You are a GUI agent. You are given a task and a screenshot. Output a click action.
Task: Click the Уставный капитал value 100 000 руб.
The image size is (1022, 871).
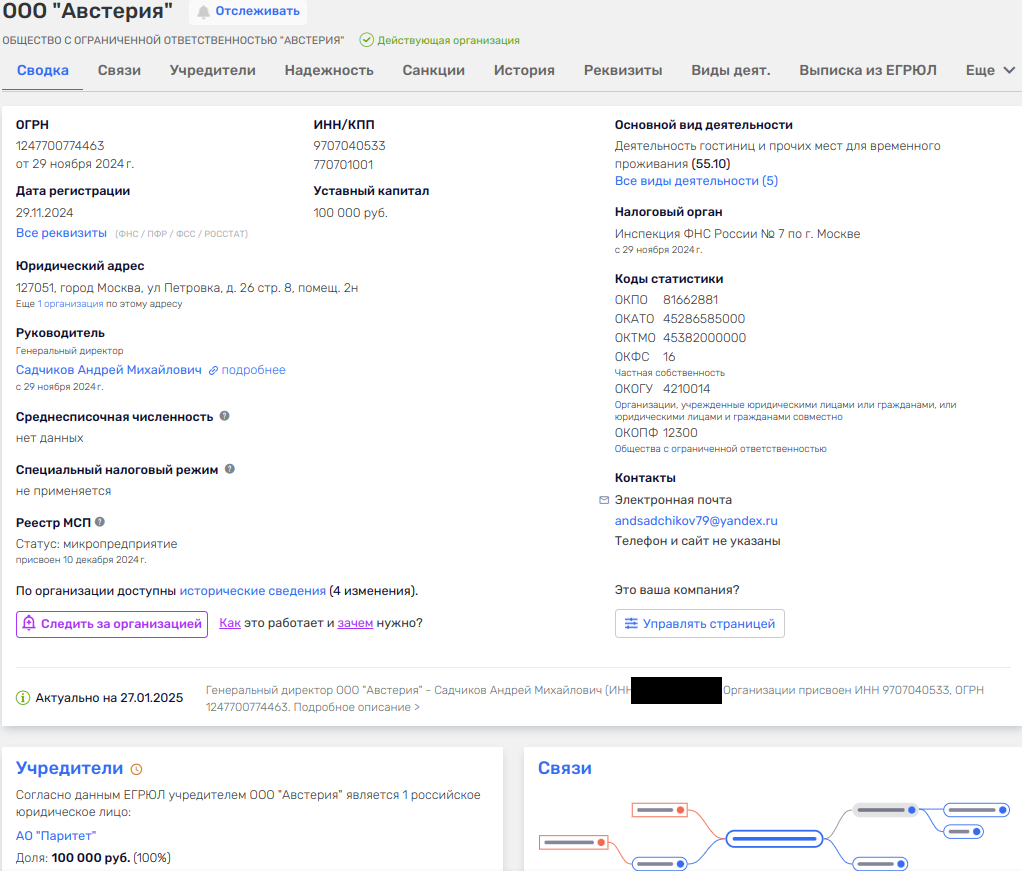[x=351, y=213]
